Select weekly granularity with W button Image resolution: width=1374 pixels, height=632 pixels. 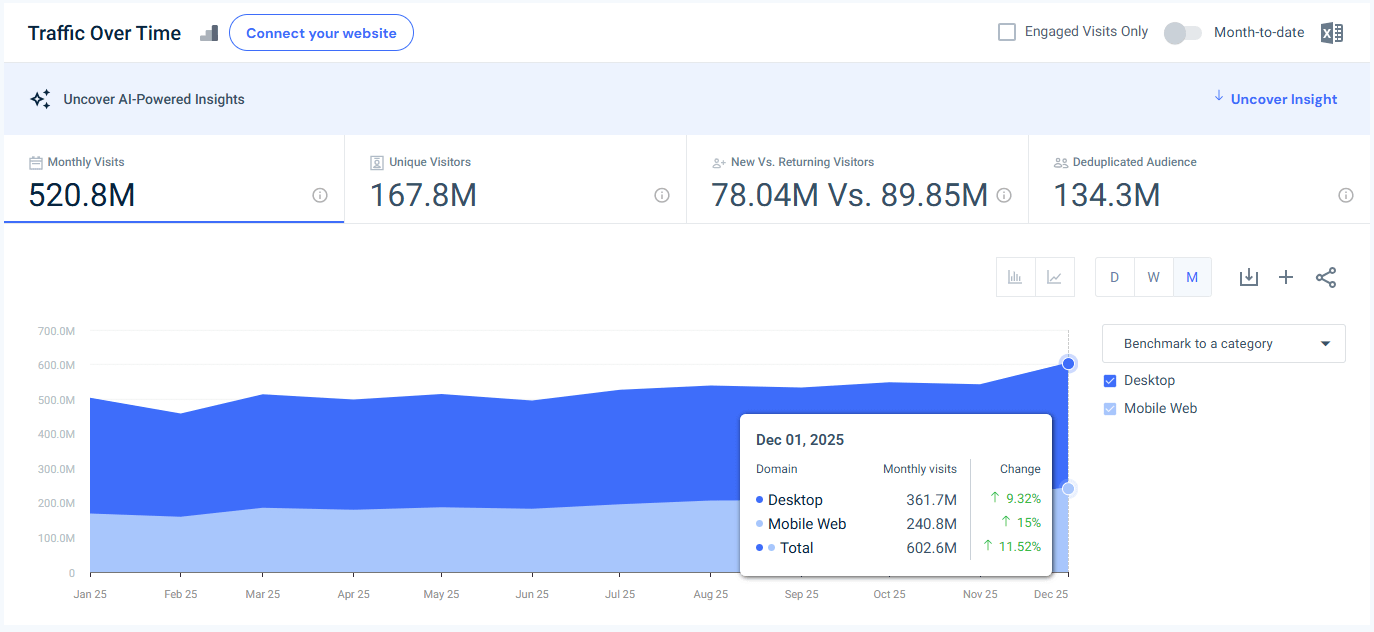1153,277
